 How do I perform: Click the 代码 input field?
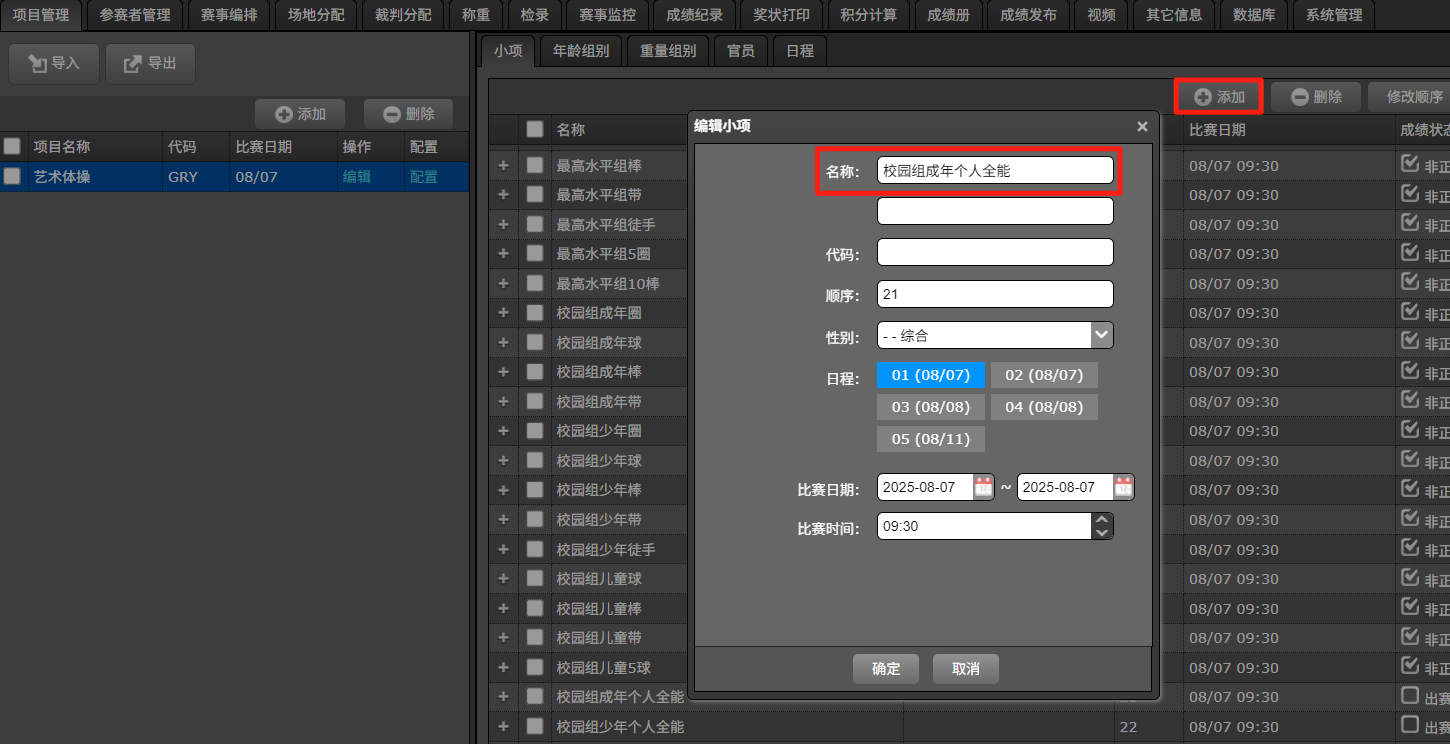tap(995, 253)
